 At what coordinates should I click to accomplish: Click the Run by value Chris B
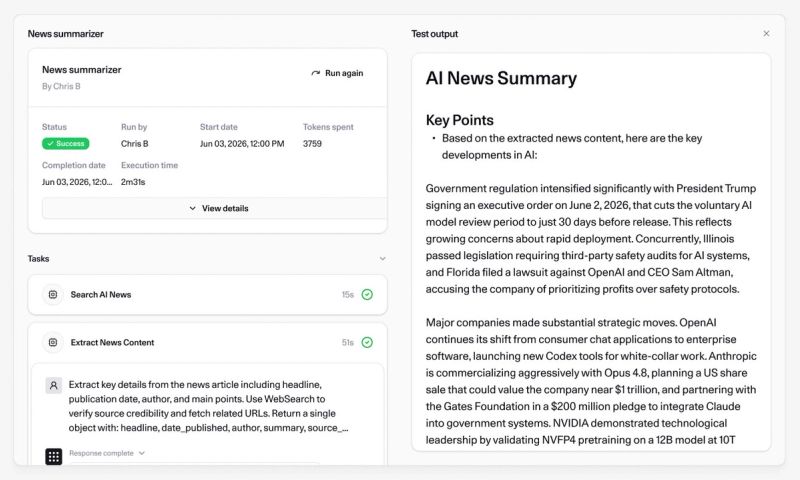click(135, 144)
